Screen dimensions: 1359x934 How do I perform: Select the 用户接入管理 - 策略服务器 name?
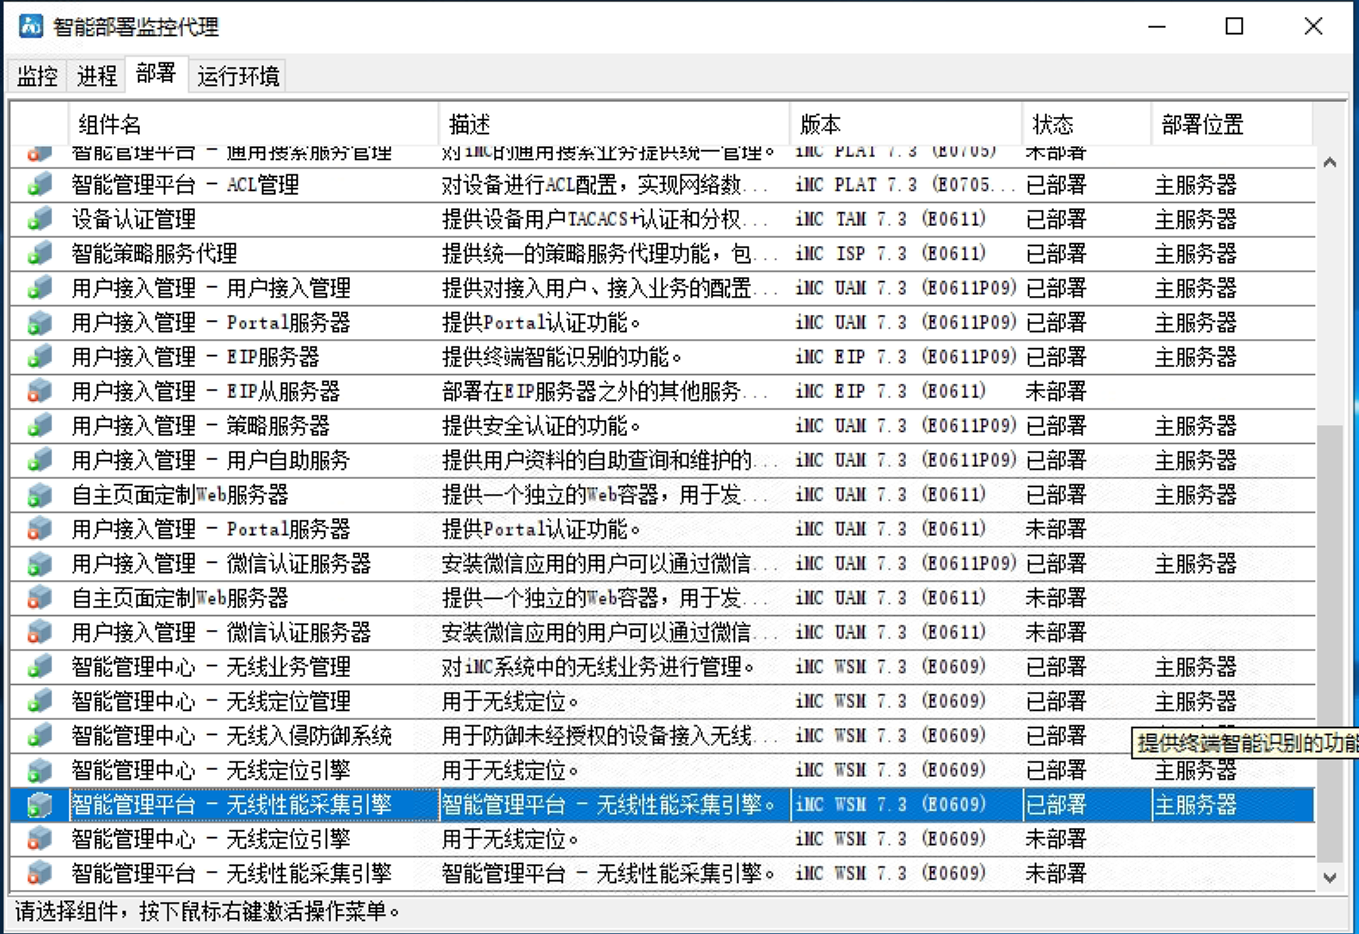201,426
